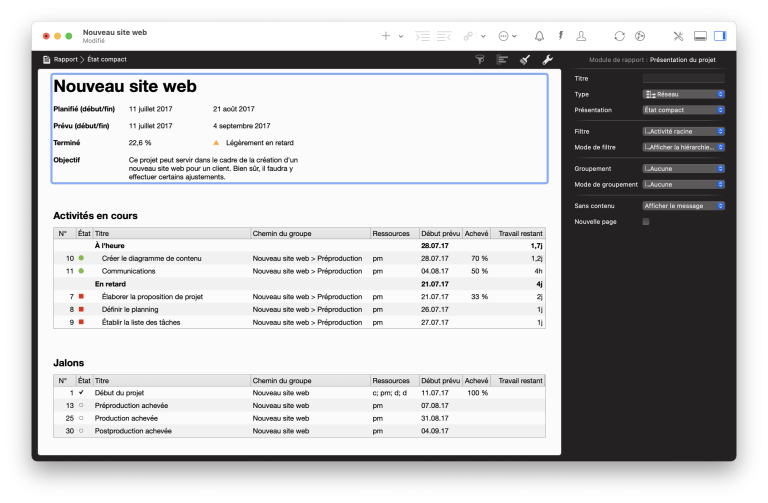Open the Mode de groupement dropdown

click(683, 184)
